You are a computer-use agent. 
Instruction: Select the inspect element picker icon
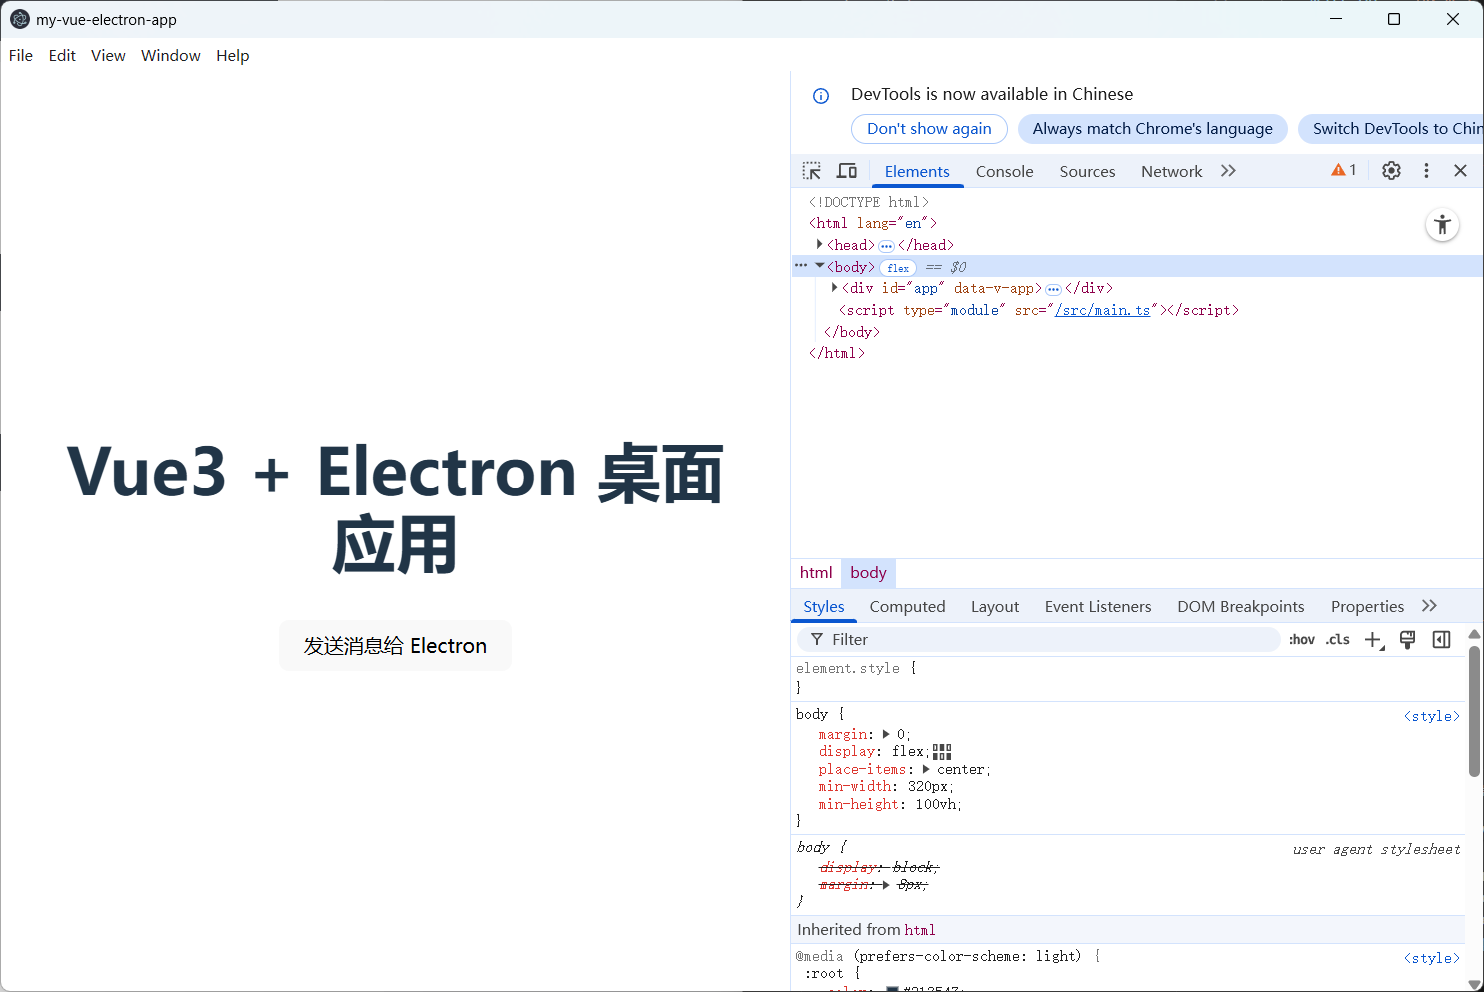pyautogui.click(x=811, y=171)
